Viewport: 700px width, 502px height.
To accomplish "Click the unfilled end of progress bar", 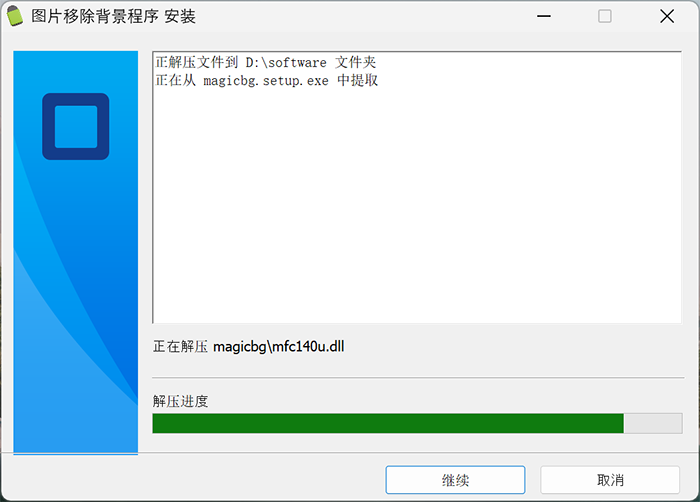I will tap(653, 423).
